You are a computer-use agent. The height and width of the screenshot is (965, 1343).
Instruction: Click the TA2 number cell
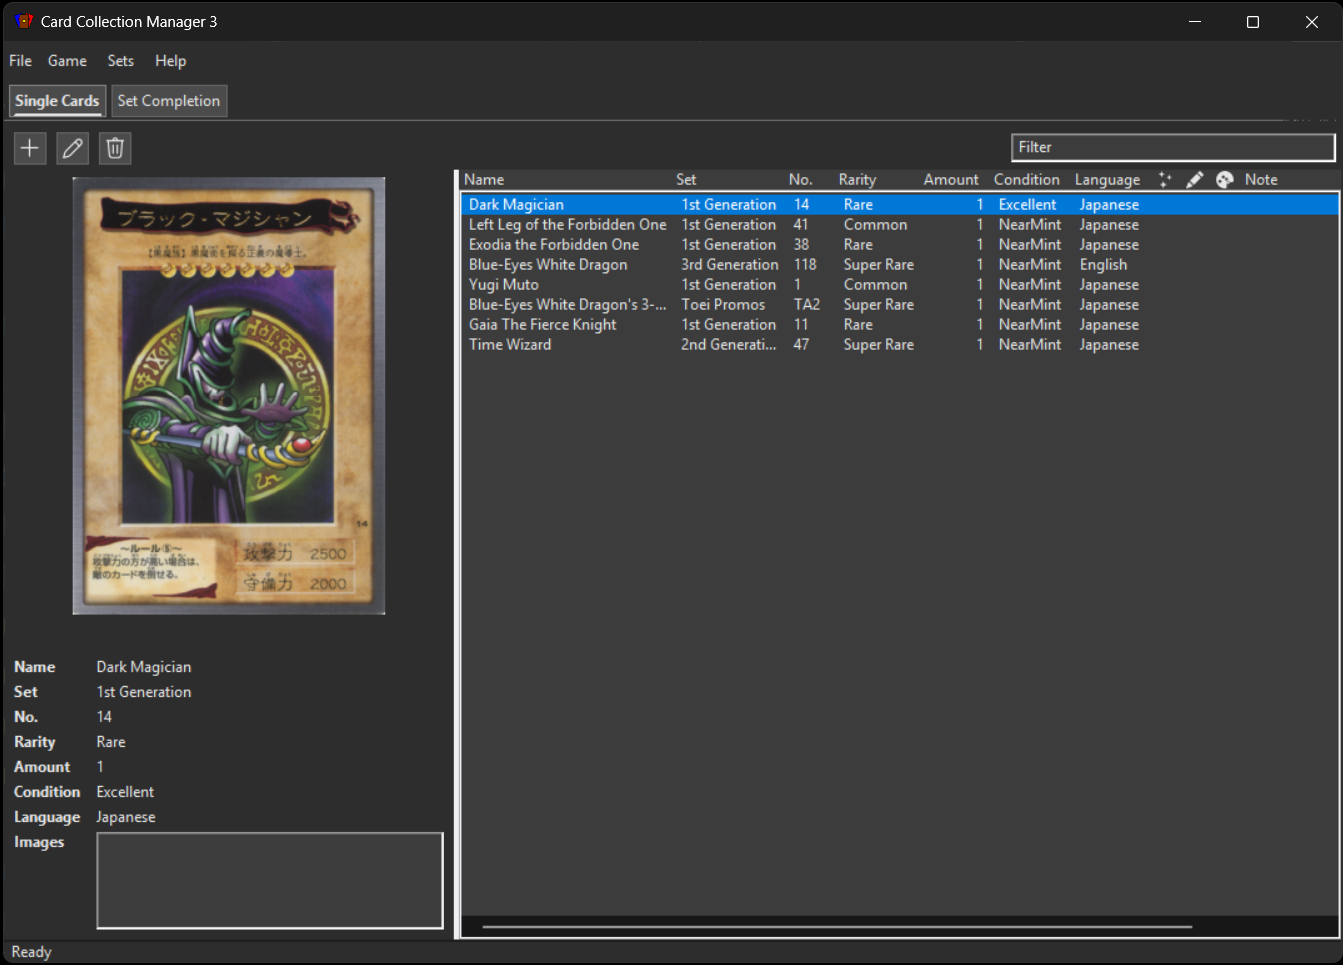(807, 305)
